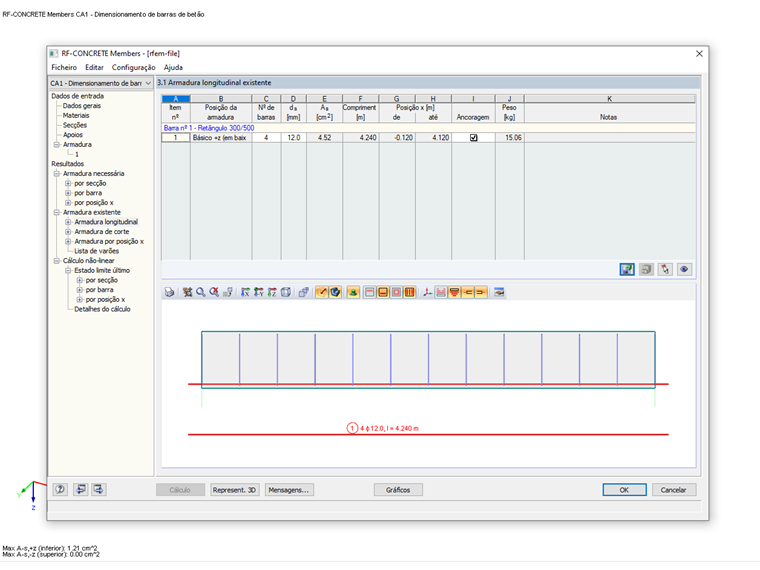Click the blue-framed save reinforcement icon
Screen dimensions: 760x570
tap(627, 269)
